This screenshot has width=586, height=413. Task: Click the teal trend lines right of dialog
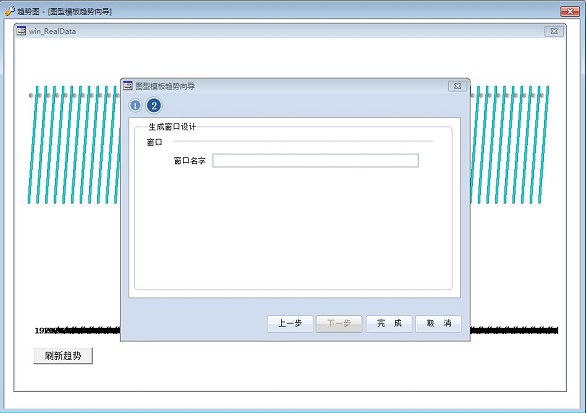[x=509, y=145]
